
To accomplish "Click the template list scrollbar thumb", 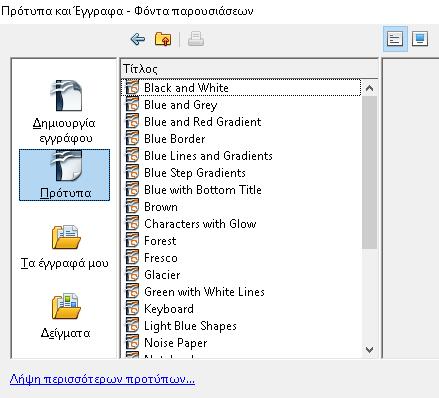I will [x=369, y=172].
